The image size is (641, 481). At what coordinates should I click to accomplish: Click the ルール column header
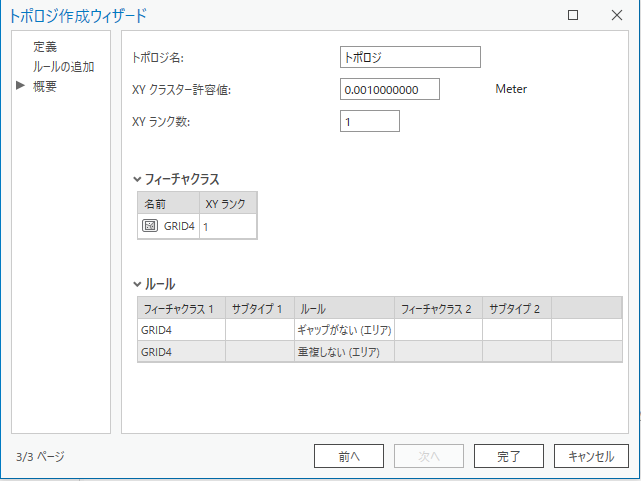coord(343,308)
